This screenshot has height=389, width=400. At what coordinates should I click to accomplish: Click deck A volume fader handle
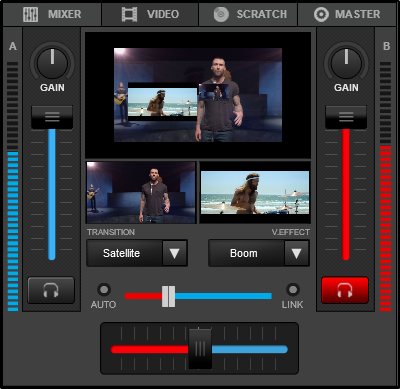pos(52,117)
